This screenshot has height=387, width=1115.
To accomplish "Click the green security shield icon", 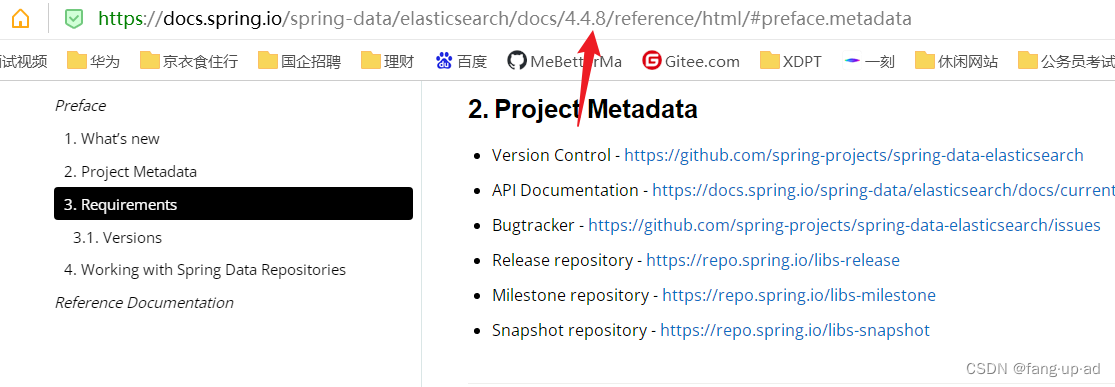I will coord(73,19).
